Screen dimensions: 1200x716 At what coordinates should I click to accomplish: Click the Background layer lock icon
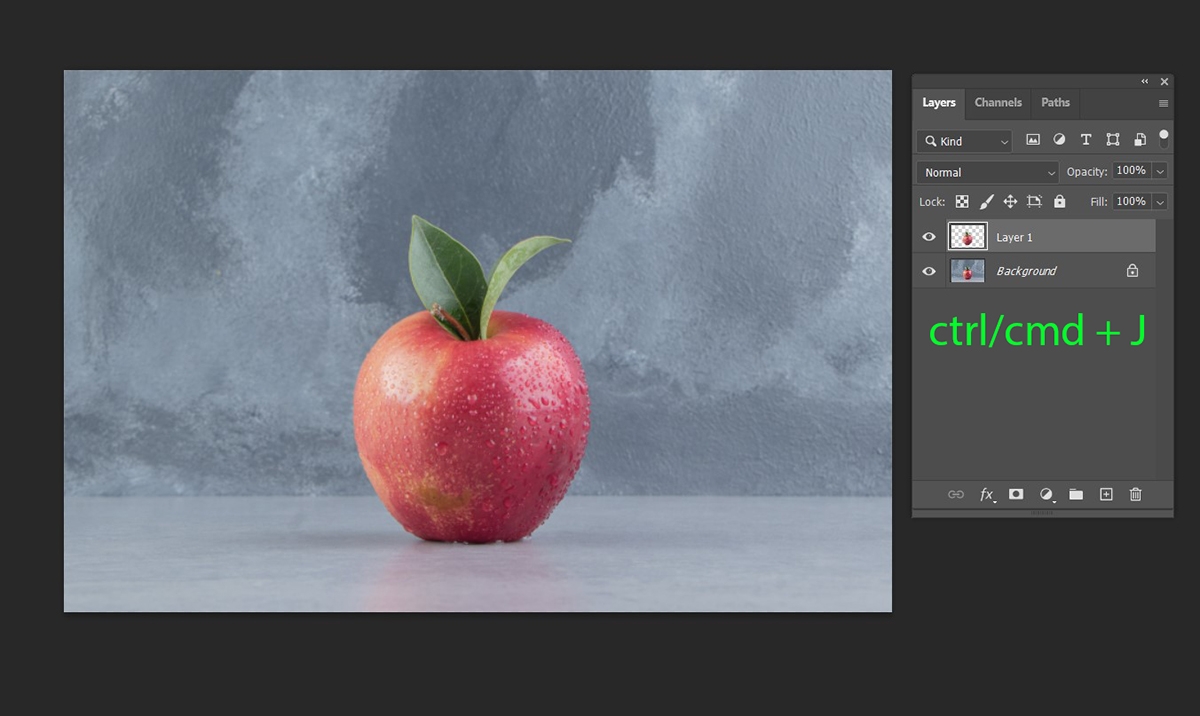(1132, 270)
